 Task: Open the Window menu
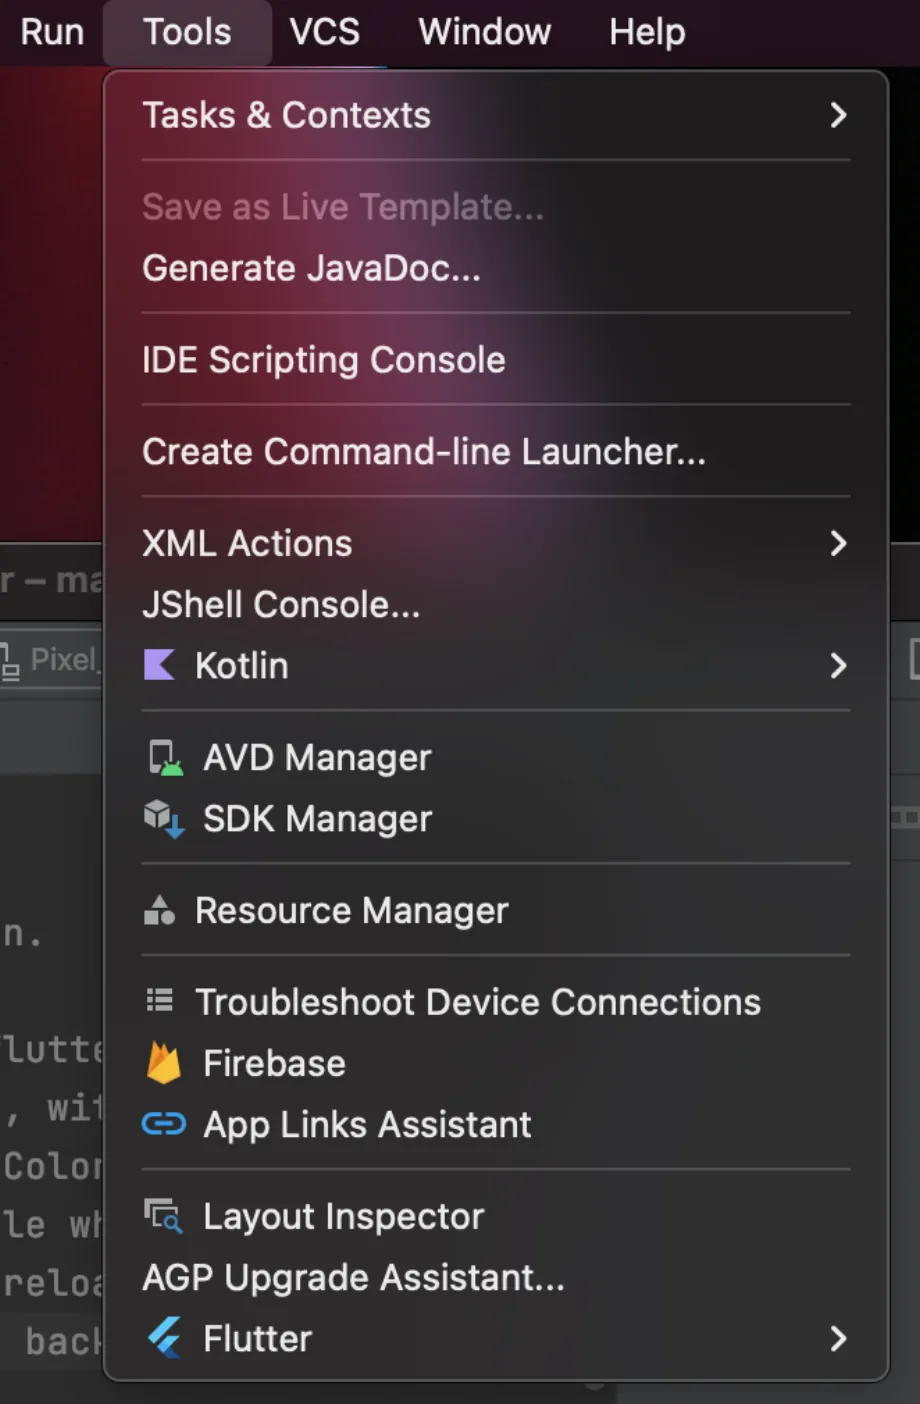pos(484,32)
